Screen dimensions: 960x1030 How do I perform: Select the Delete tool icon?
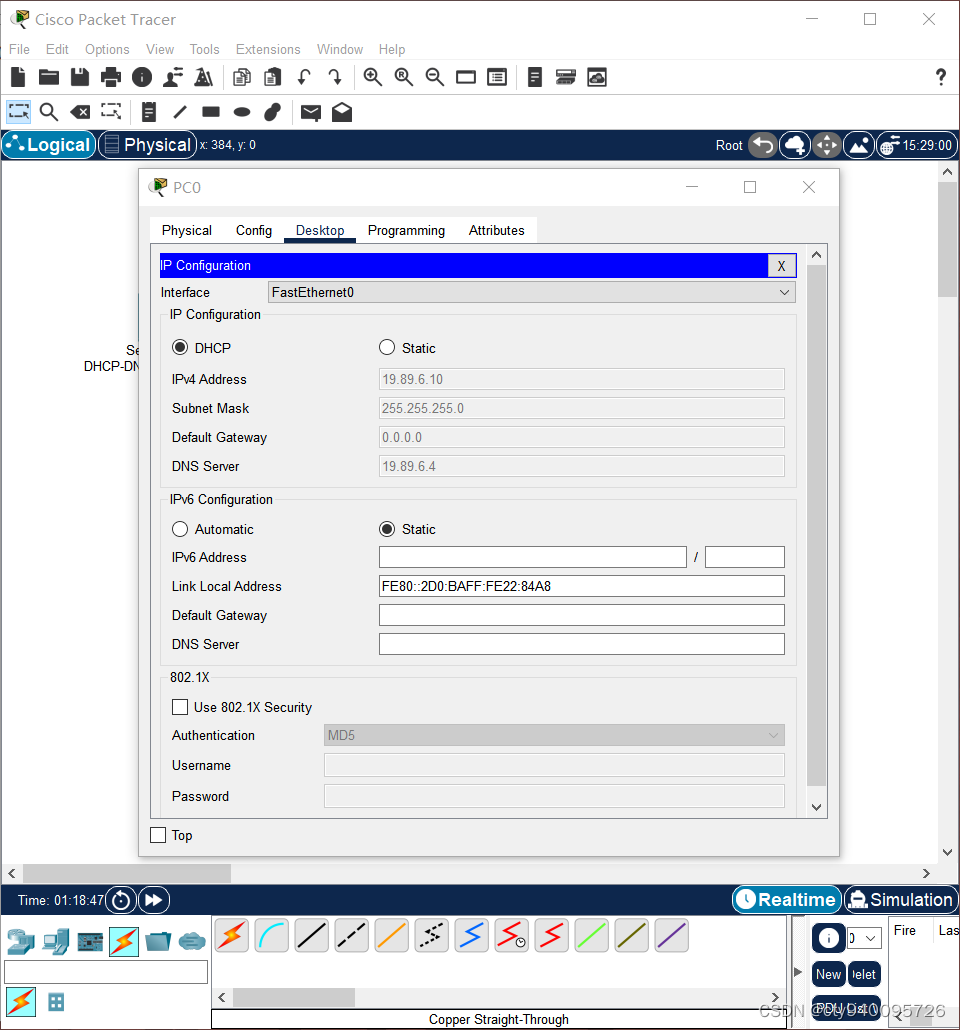tap(80, 112)
